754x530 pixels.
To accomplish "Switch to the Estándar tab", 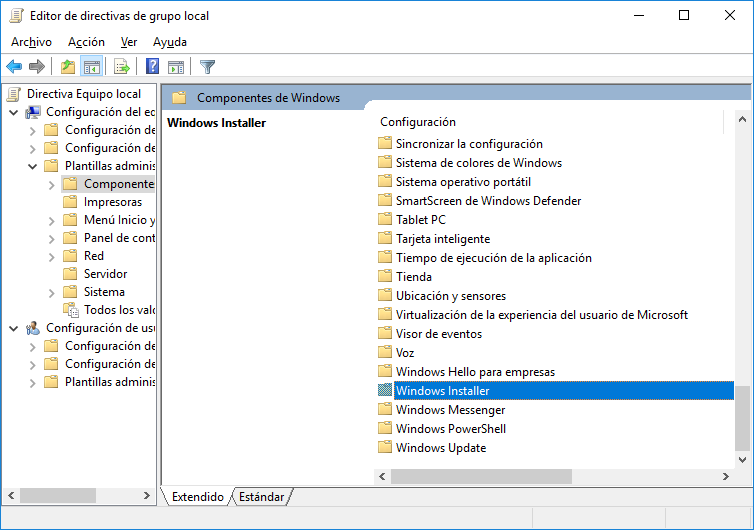I will 260,497.
